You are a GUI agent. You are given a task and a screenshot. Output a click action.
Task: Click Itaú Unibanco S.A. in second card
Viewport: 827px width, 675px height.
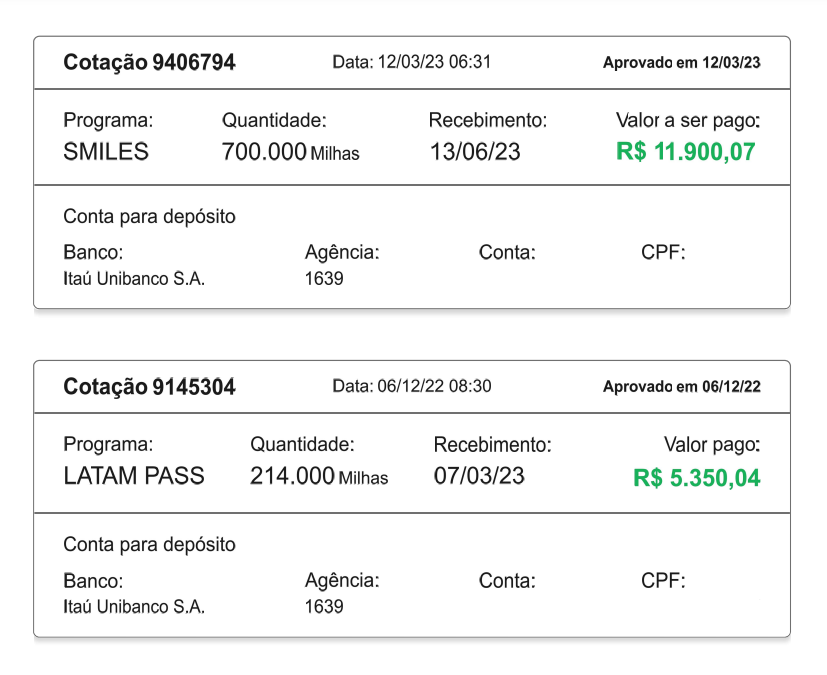(x=134, y=606)
